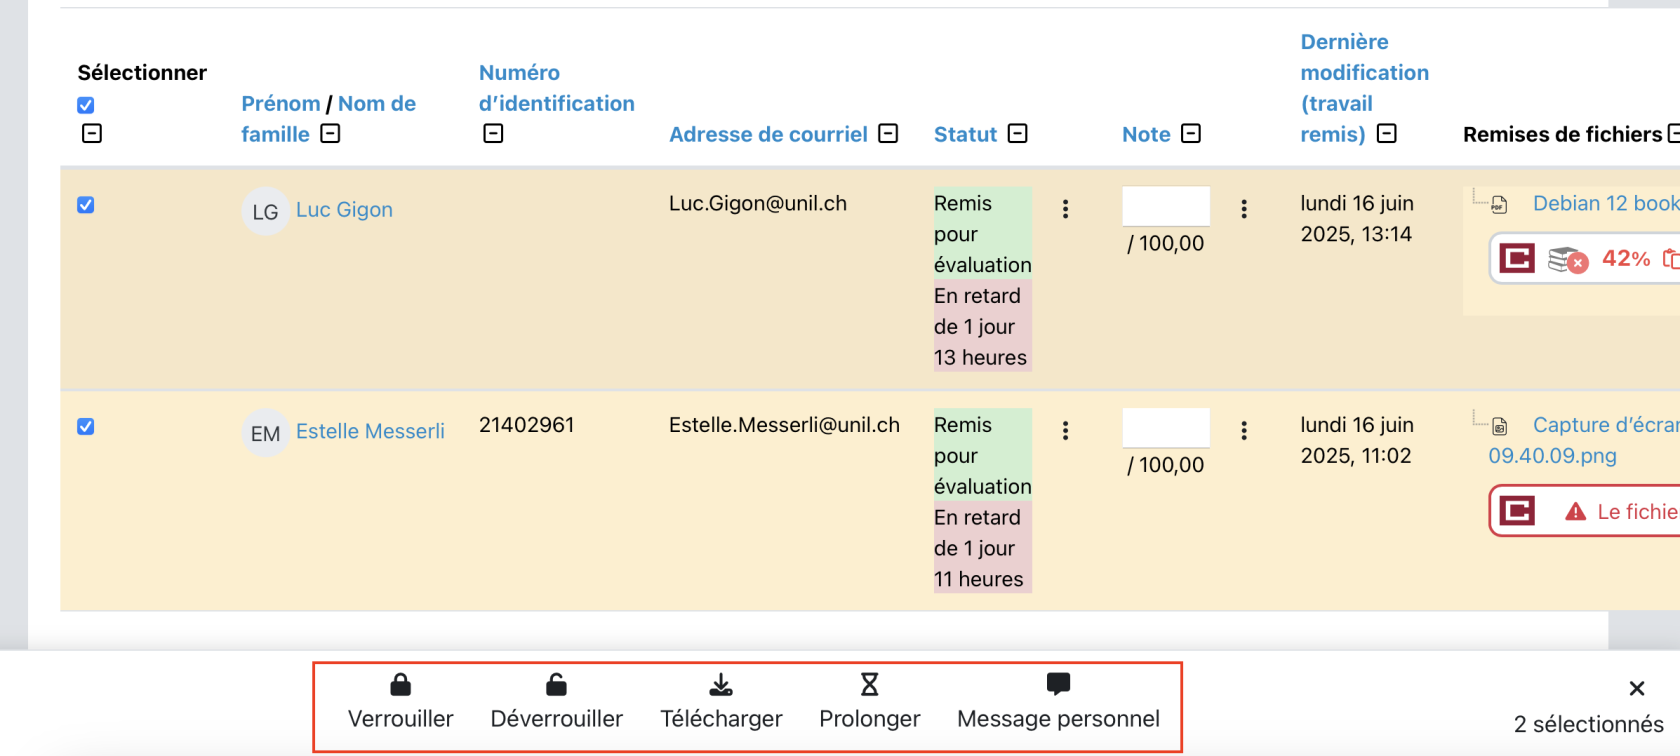Screen dimensions: 1680x756
Task: Click the Compilatio icon in Luc Gigon's submission
Action: (1517, 259)
